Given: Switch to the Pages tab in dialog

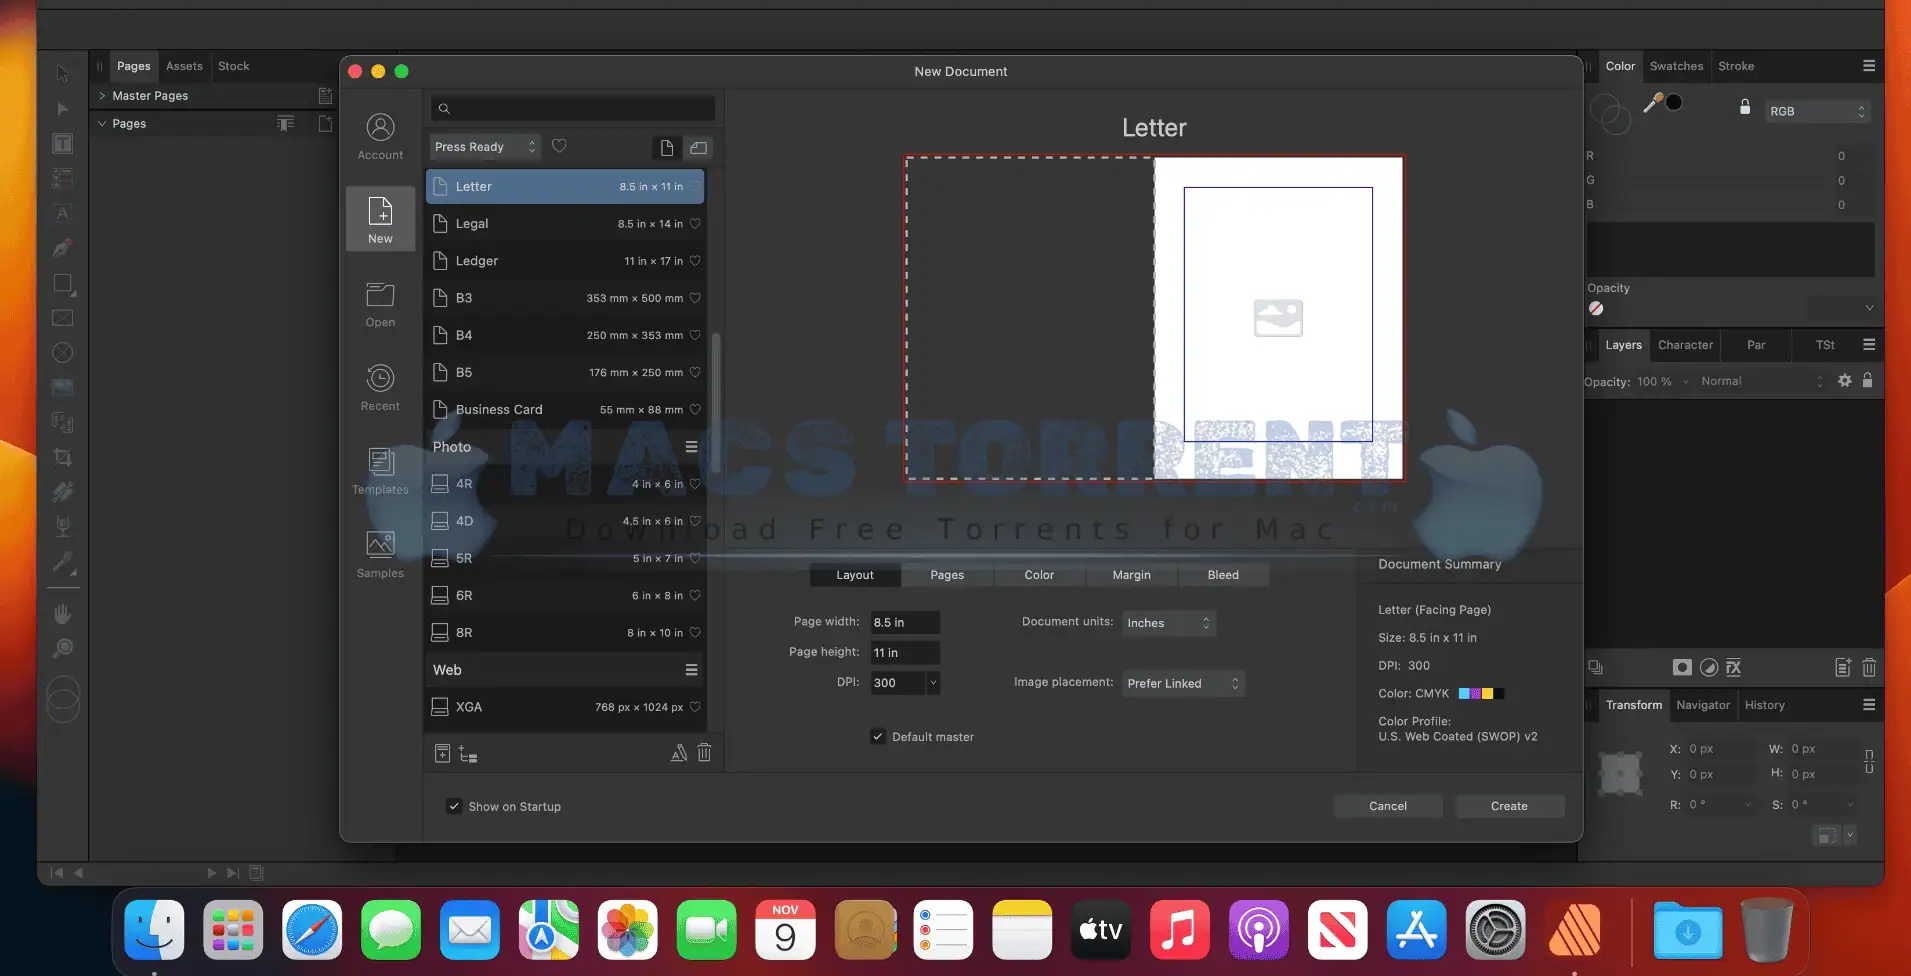Looking at the screenshot, I should click(947, 575).
